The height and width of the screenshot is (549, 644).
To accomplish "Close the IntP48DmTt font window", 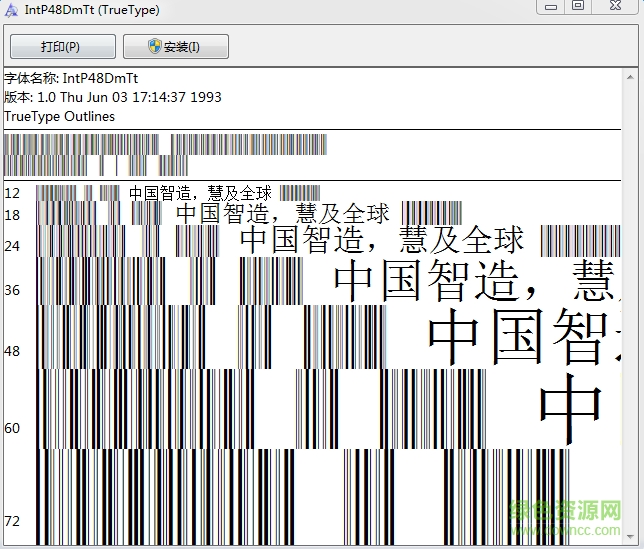I will (617, 6).
